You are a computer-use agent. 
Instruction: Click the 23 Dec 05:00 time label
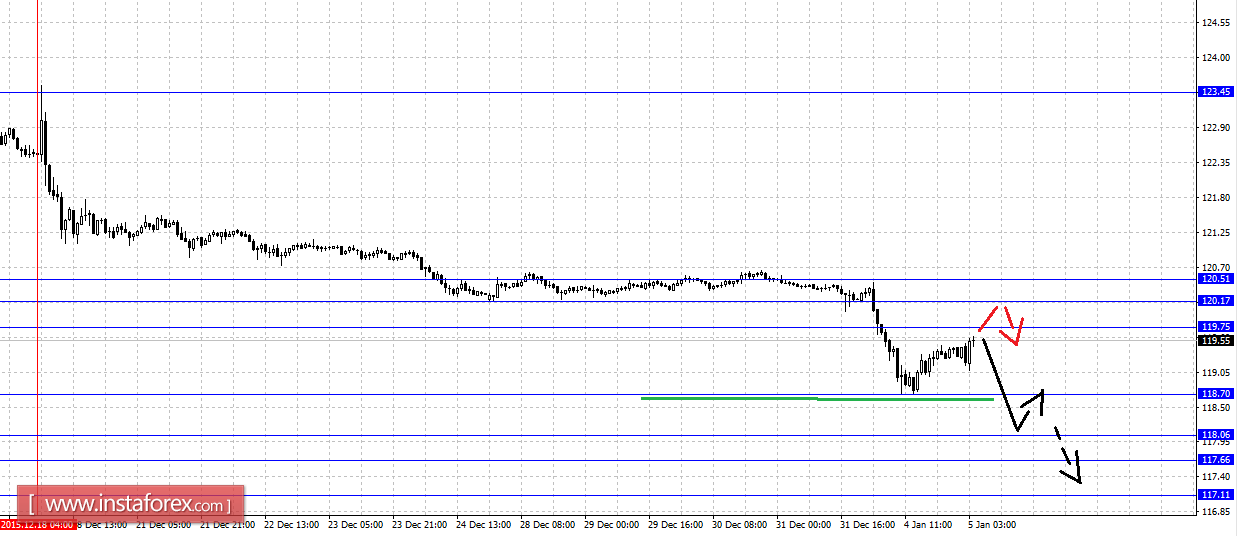356,524
